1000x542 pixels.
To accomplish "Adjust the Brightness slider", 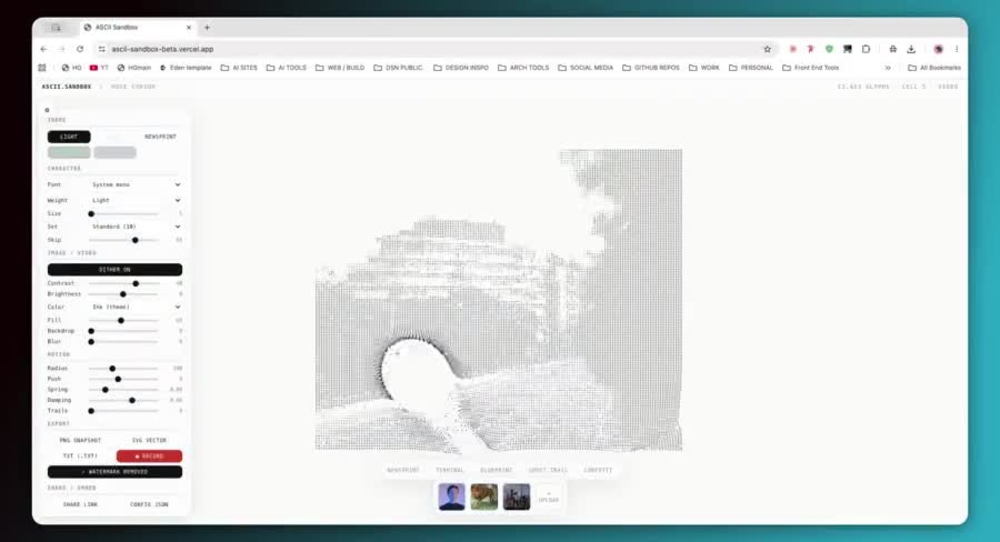I will (123, 294).
